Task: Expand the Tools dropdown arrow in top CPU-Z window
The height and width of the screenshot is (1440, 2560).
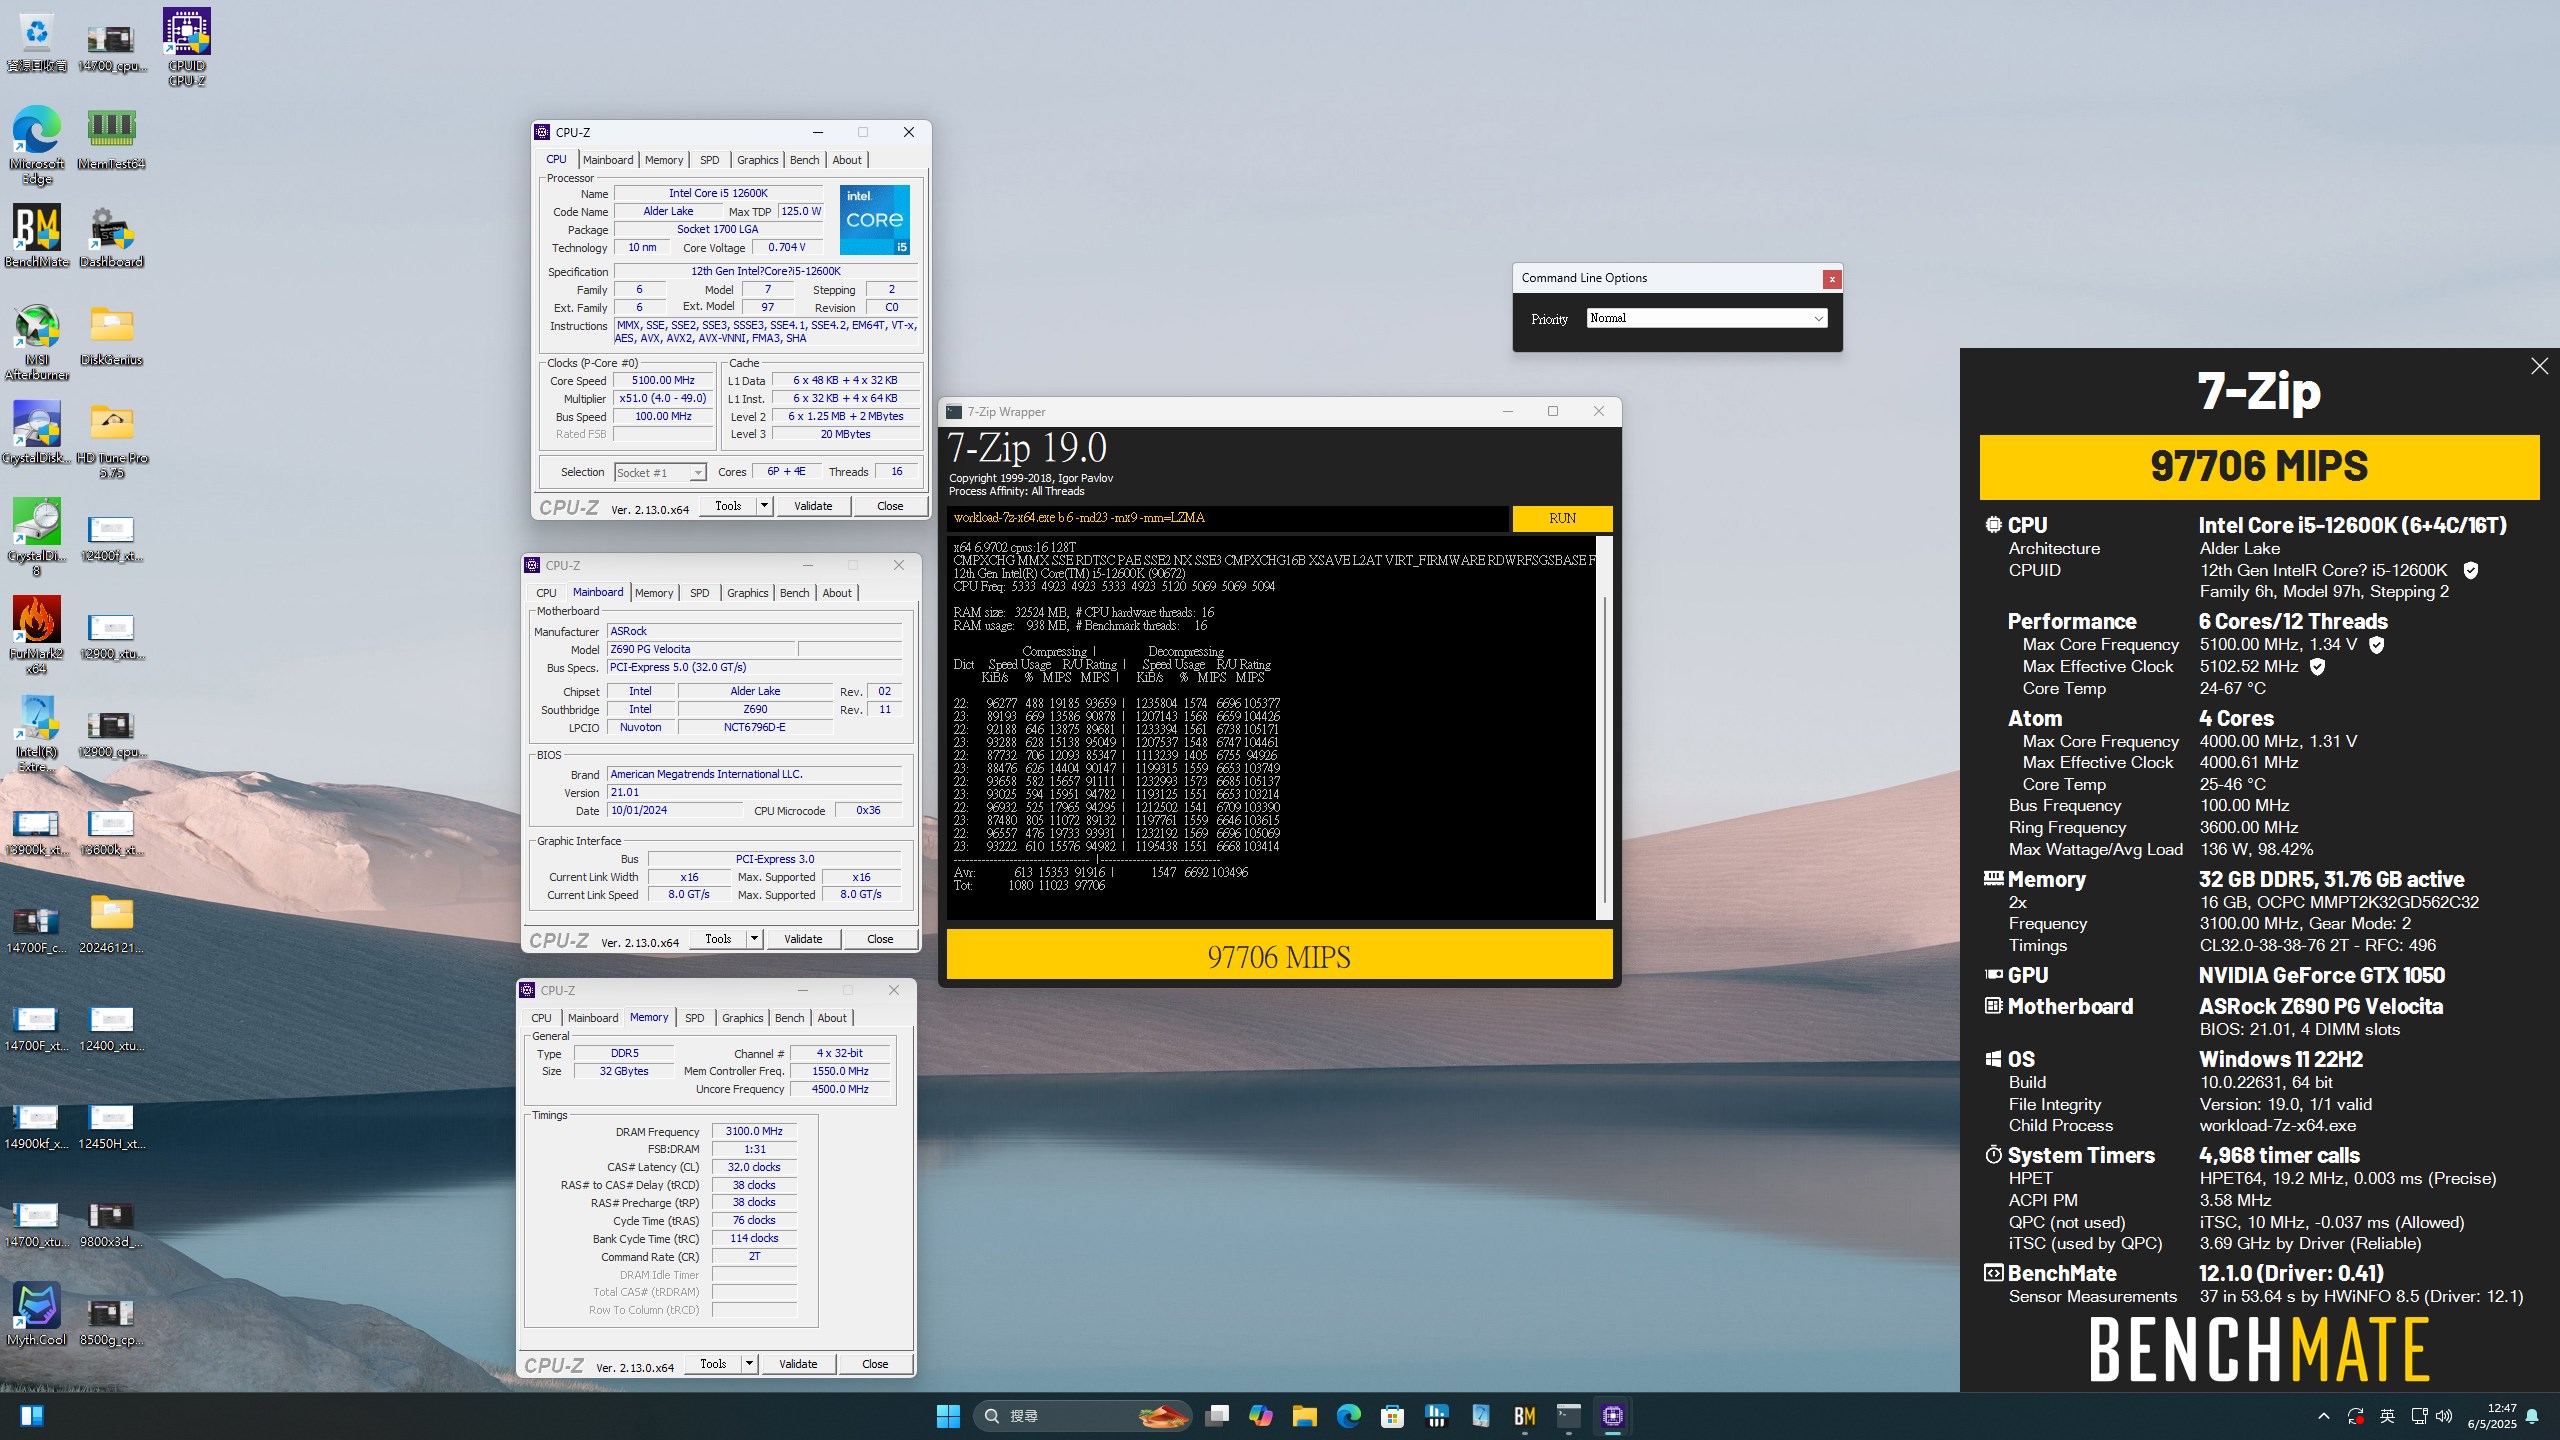Action: pos(764,506)
